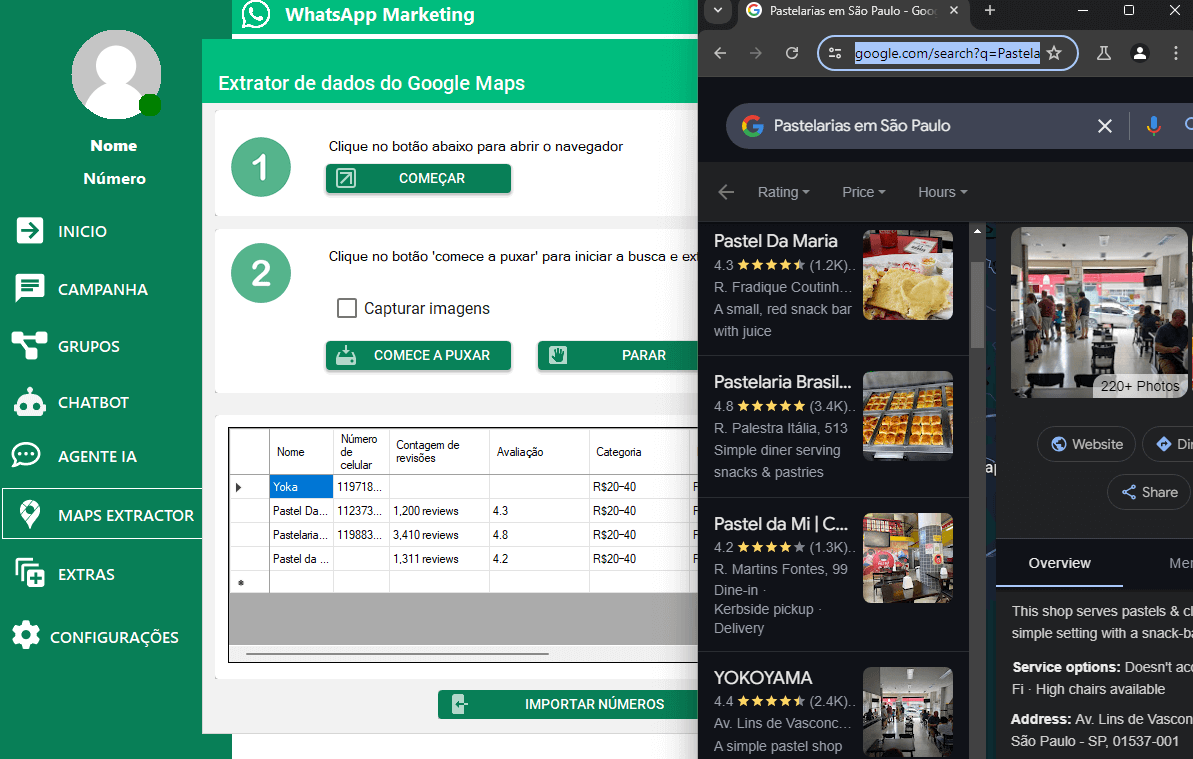Open the EXTRAS sidebar section
Viewport: 1193px width, 759px height.
point(65,574)
